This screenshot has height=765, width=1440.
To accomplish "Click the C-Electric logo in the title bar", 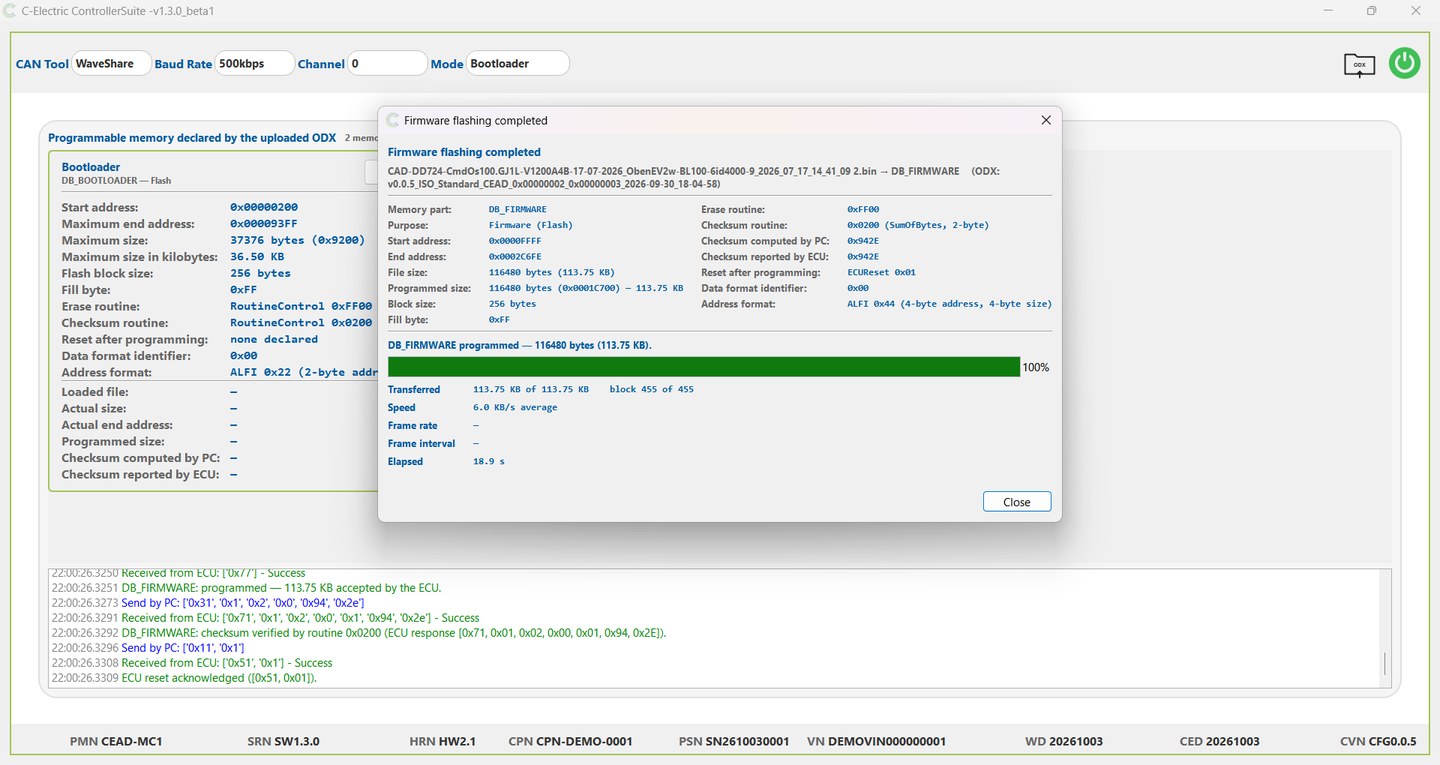I will click(x=10, y=10).
